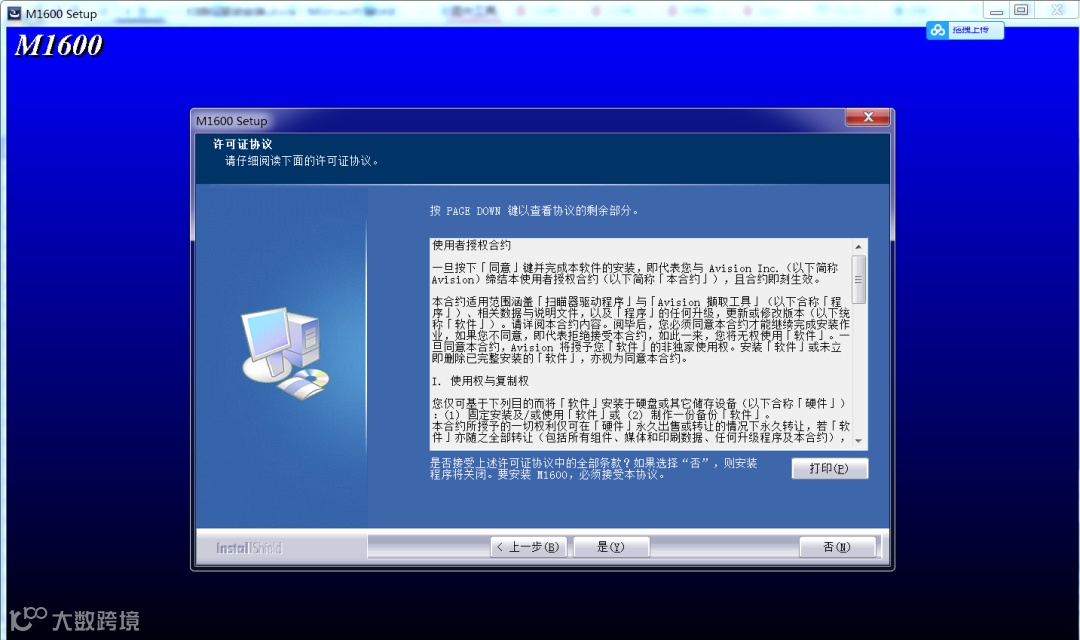1080x640 pixels.
Task: Click the cloud icon in the upload widget
Action: pos(938,30)
